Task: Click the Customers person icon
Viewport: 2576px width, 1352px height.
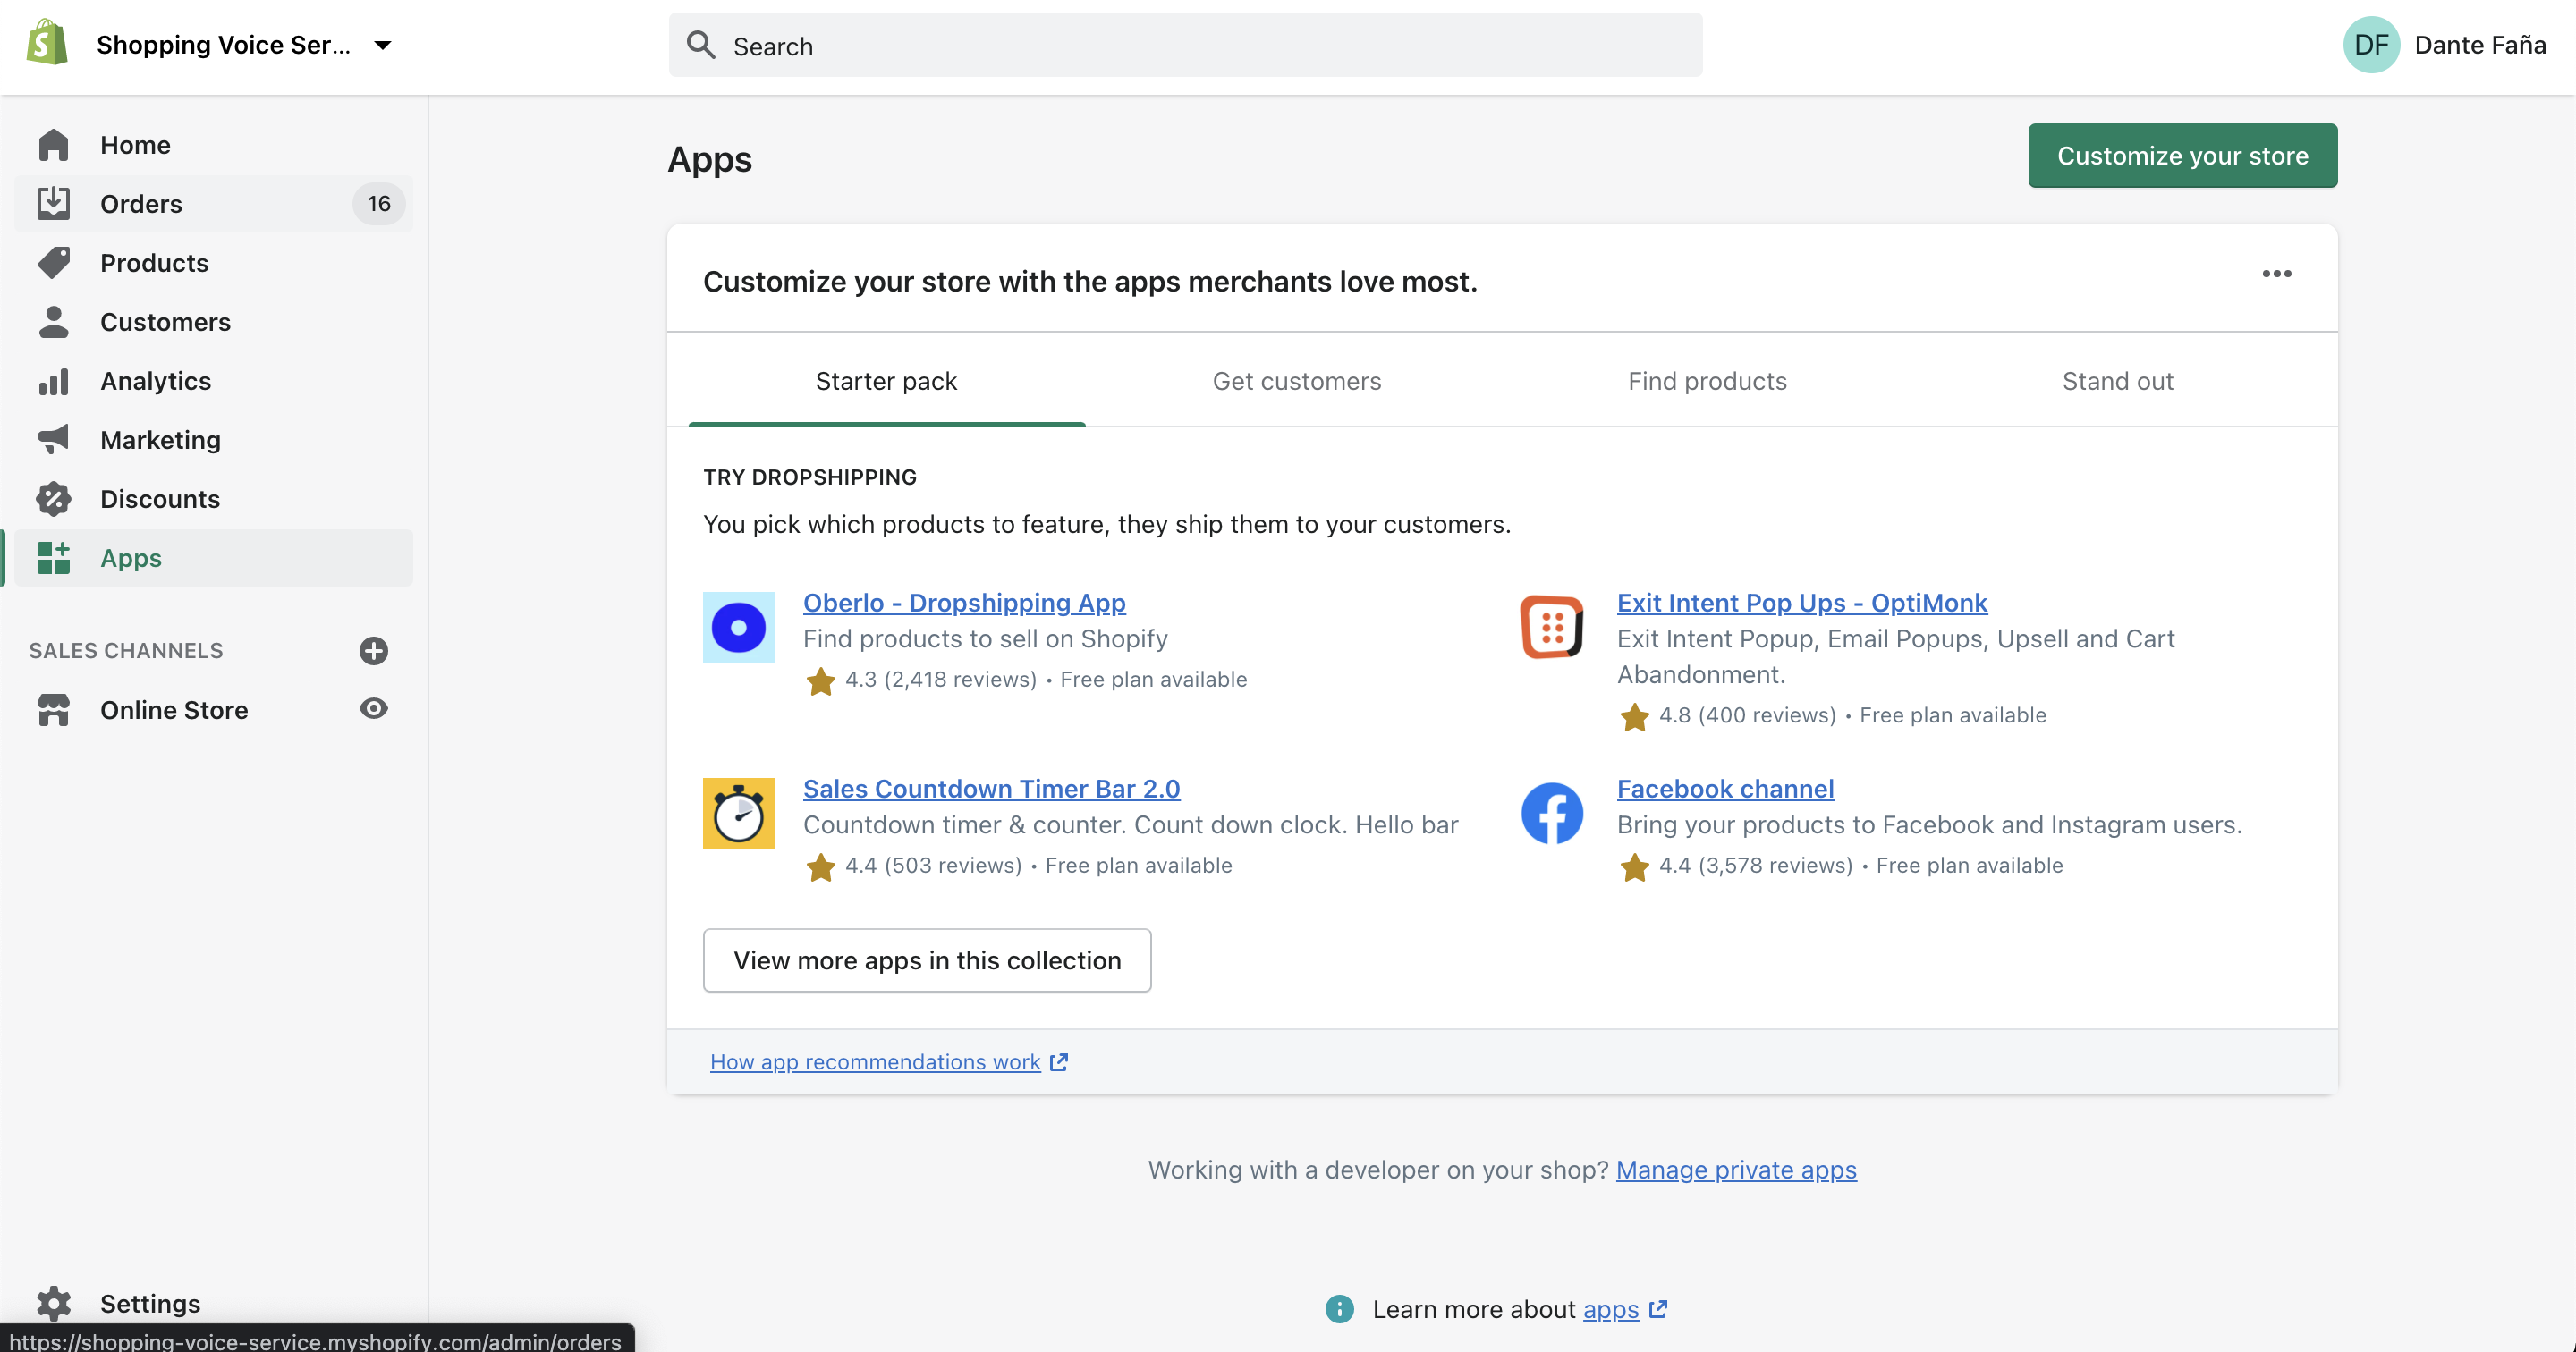Action: click(54, 322)
